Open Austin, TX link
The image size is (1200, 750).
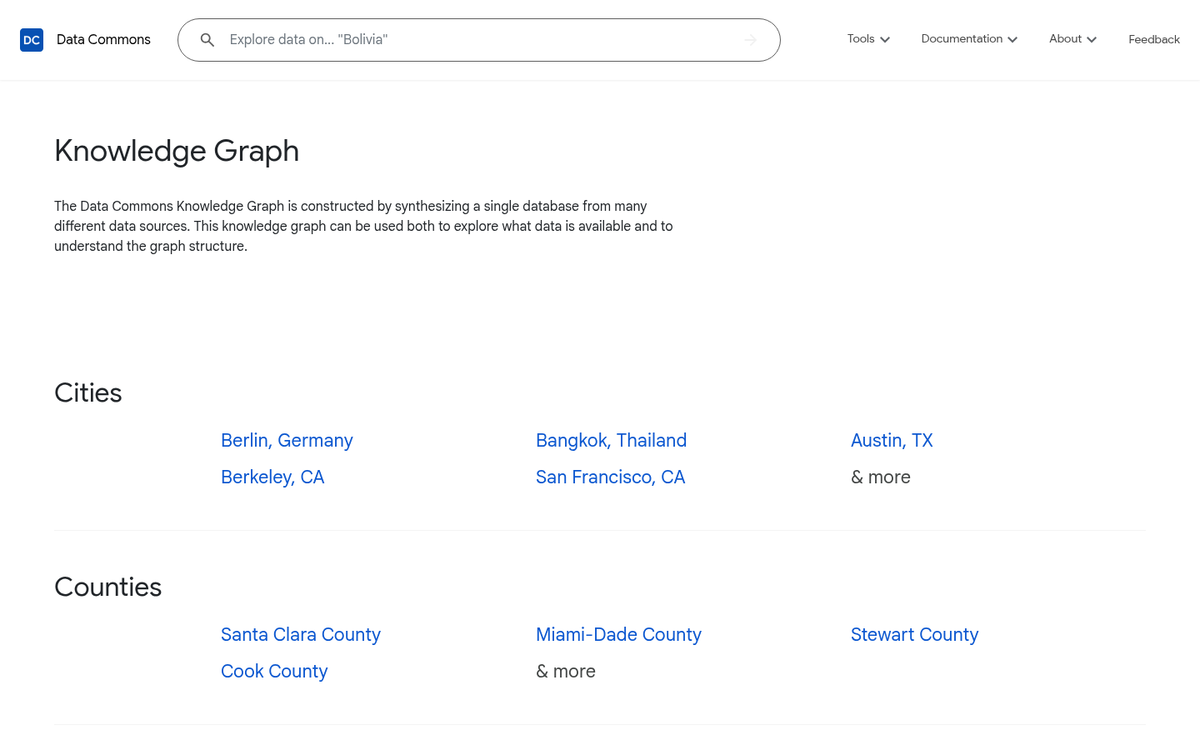click(x=891, y=440)
